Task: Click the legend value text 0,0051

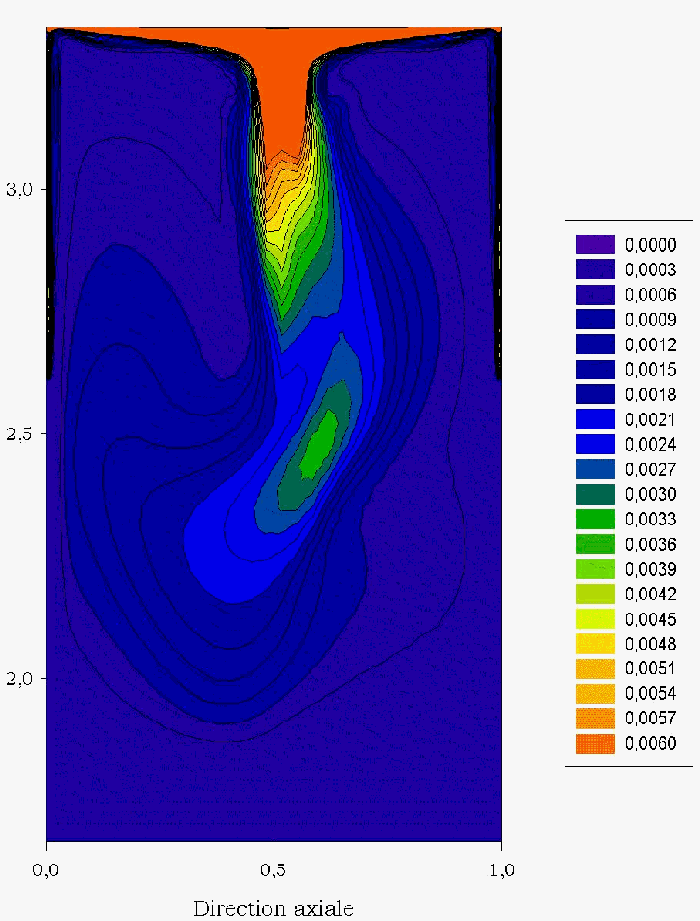Action: click(x=651, y=669)
